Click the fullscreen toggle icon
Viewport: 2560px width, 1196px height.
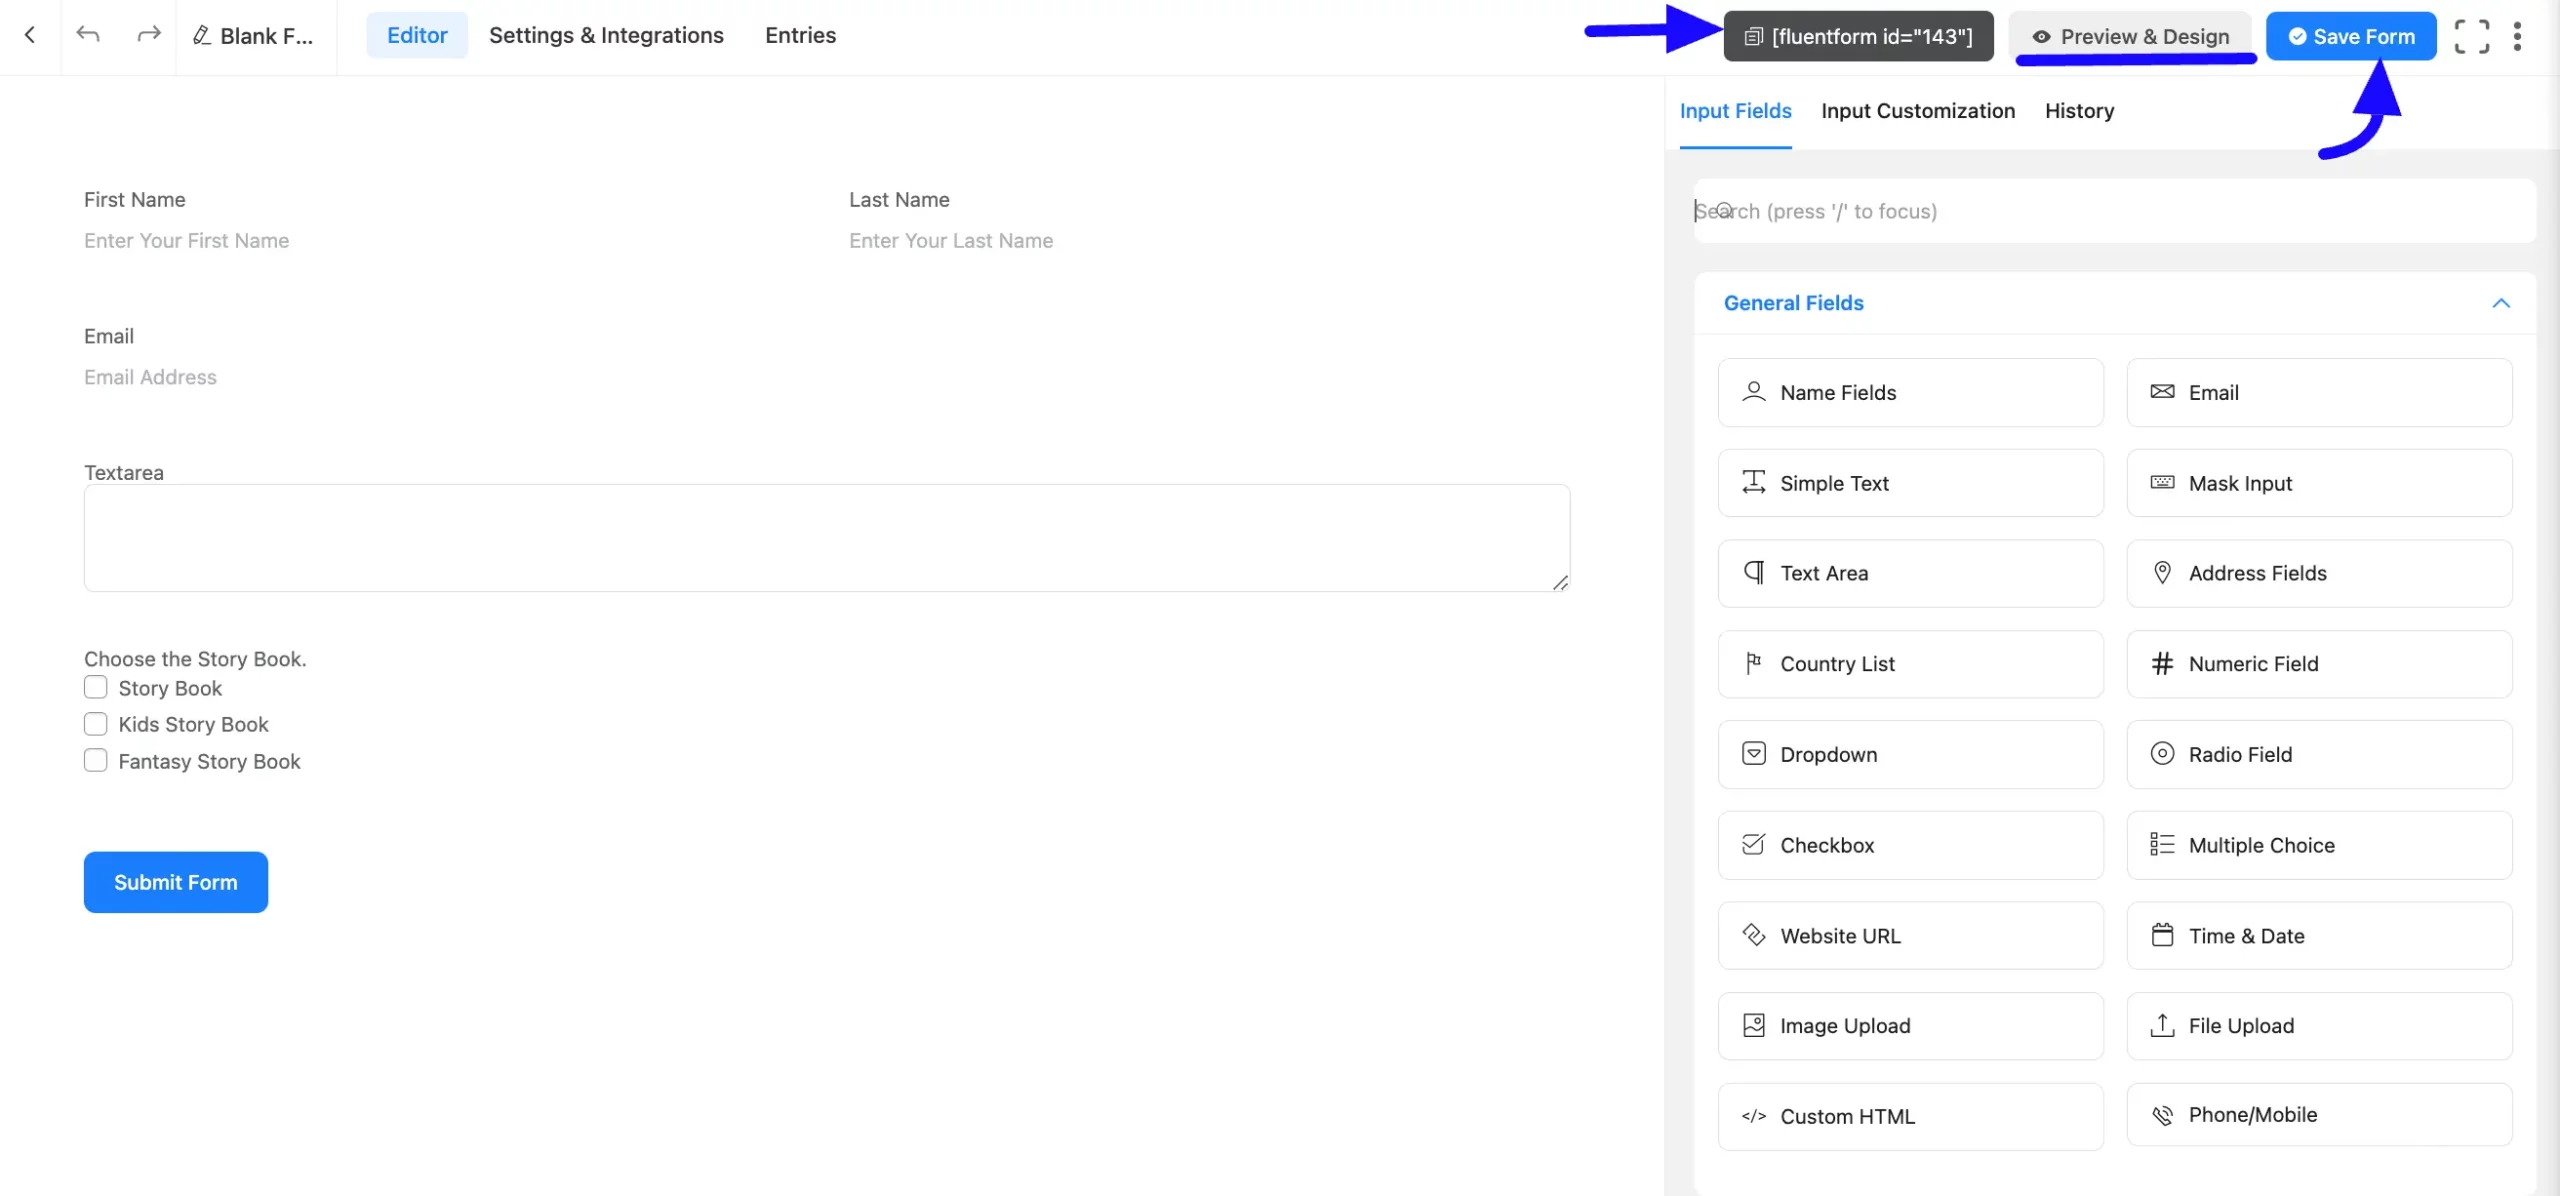pos(2472,36)
